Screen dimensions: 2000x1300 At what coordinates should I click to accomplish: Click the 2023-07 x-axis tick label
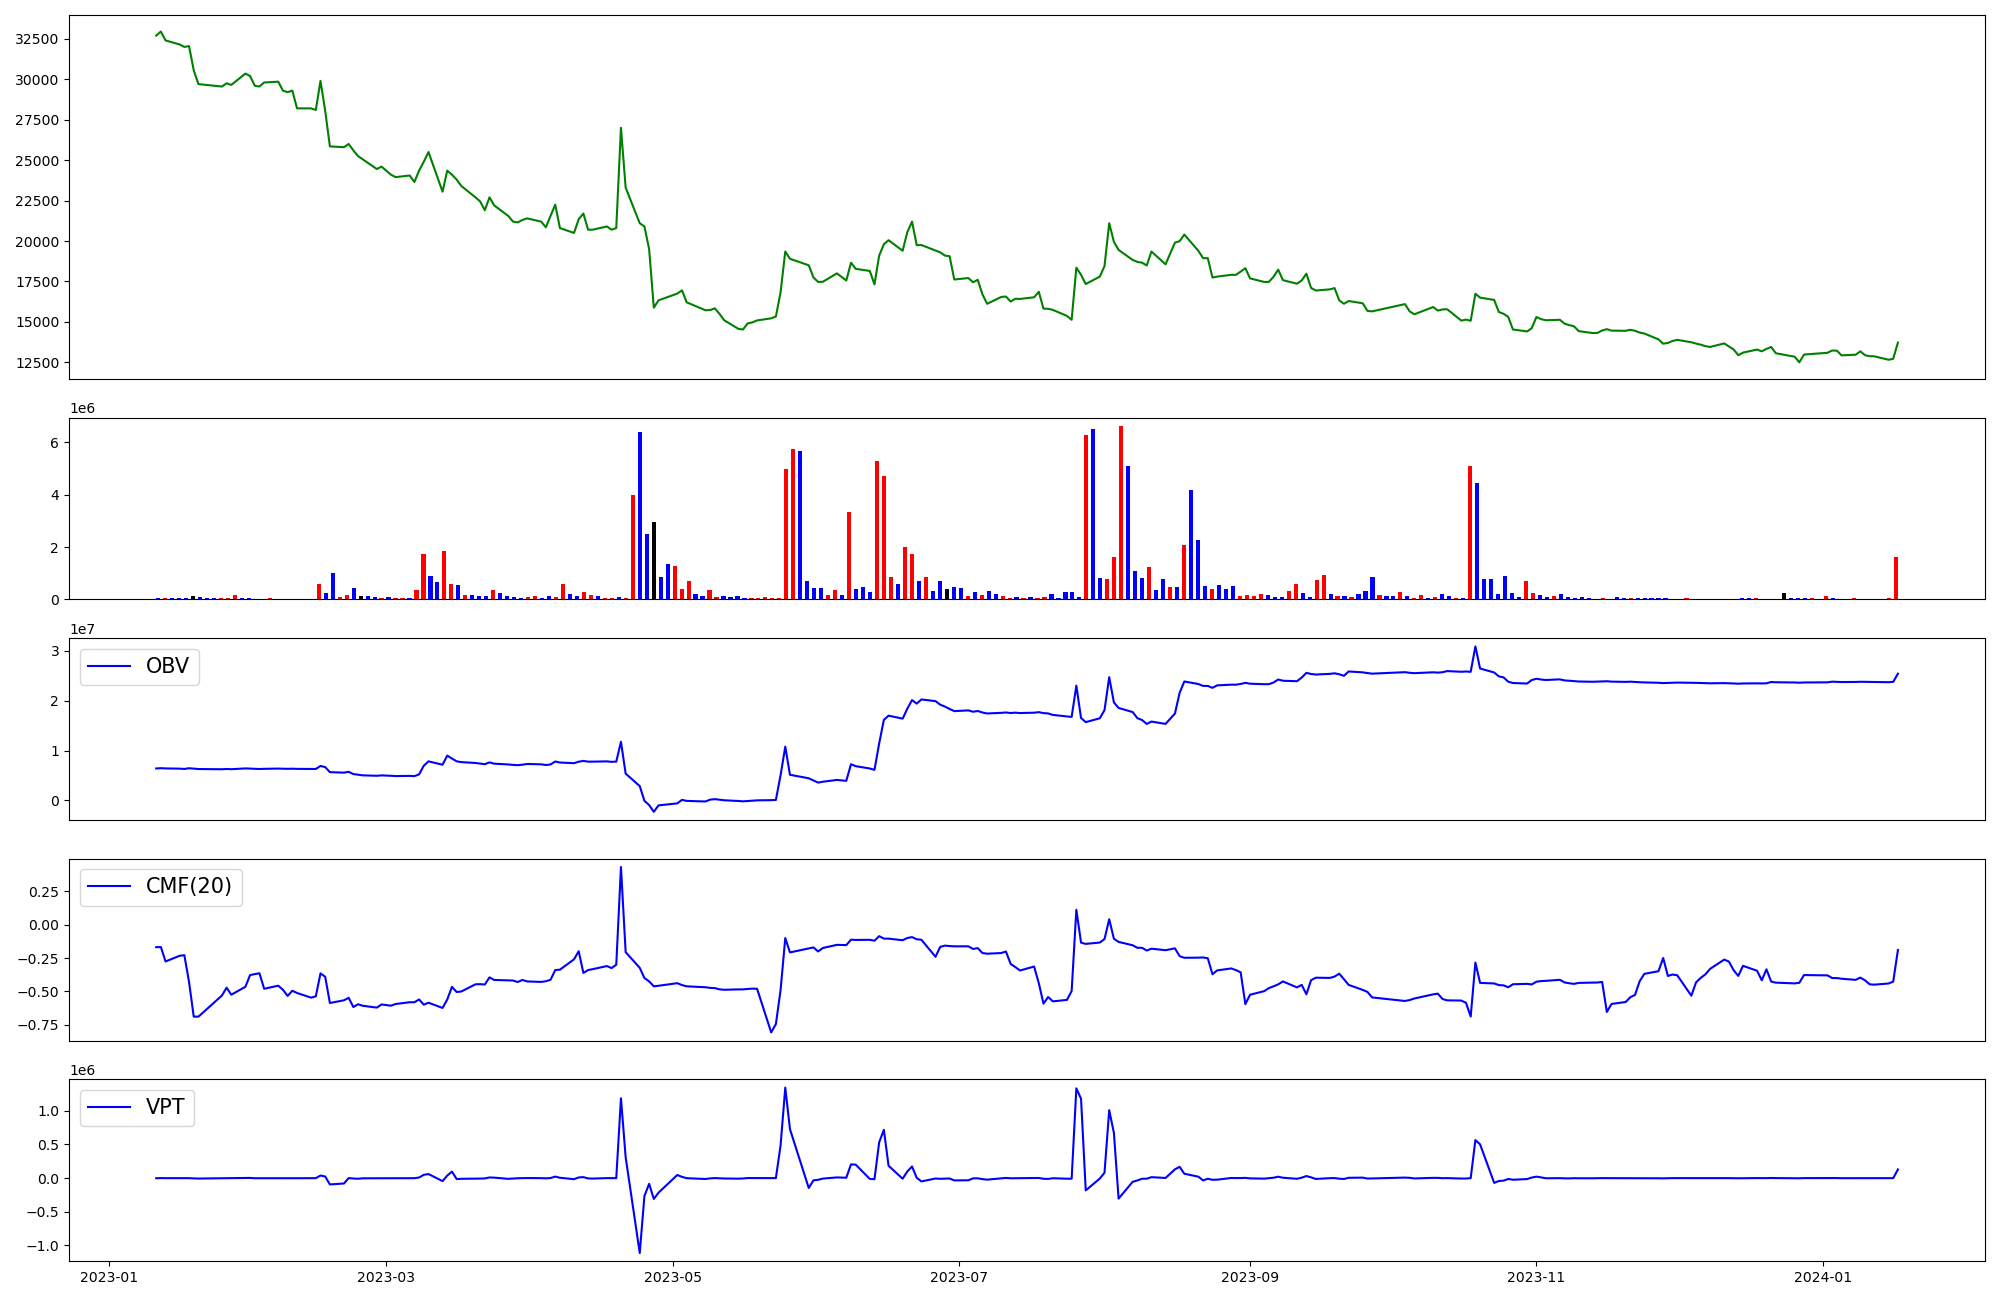[x=959, y=1277]
